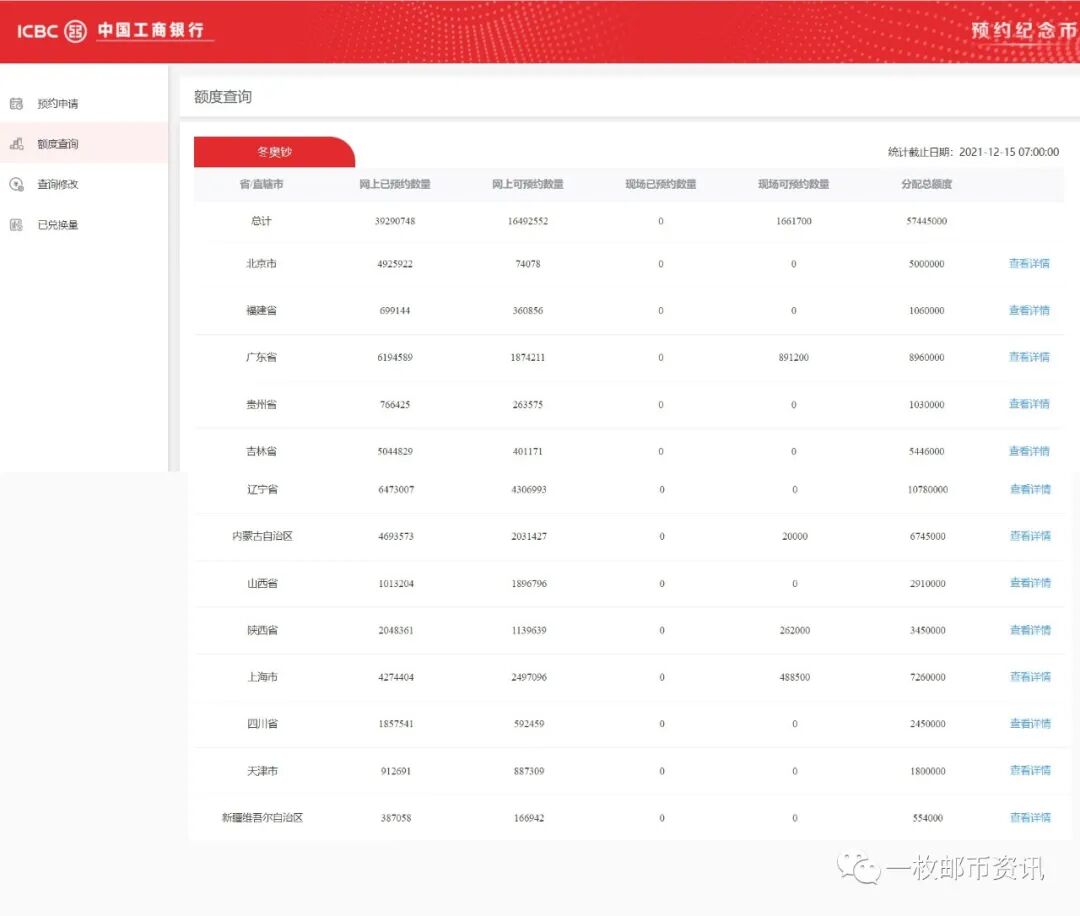
Task: Click 4925922 in 北京市 row
Action: pos(395,264)
